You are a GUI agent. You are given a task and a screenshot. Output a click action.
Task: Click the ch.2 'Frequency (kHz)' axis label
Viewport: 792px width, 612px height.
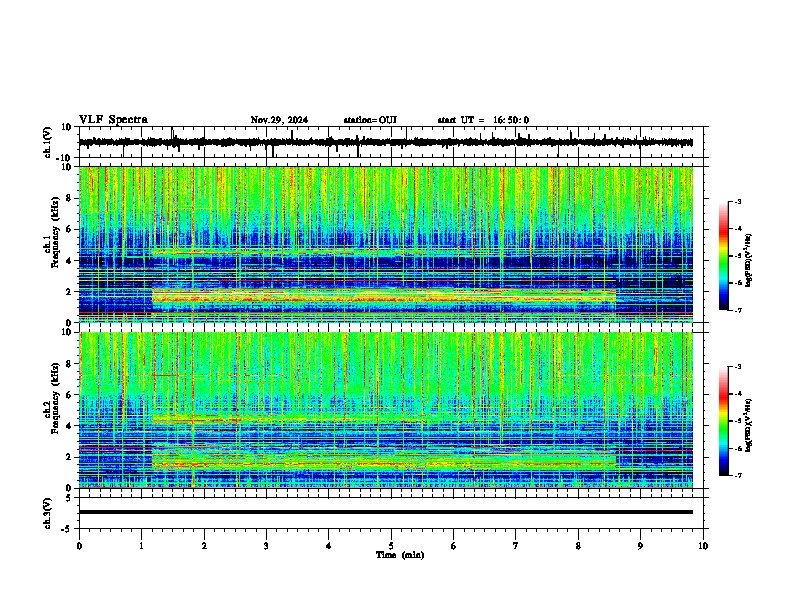(55, 398)
